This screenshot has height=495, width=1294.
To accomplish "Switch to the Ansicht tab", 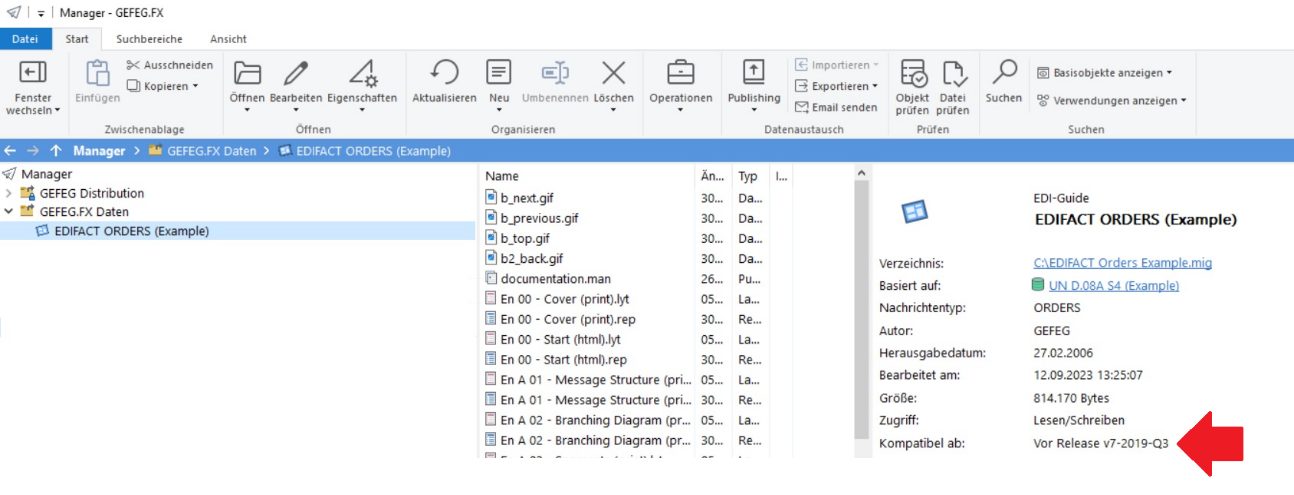I will (228, 39).
